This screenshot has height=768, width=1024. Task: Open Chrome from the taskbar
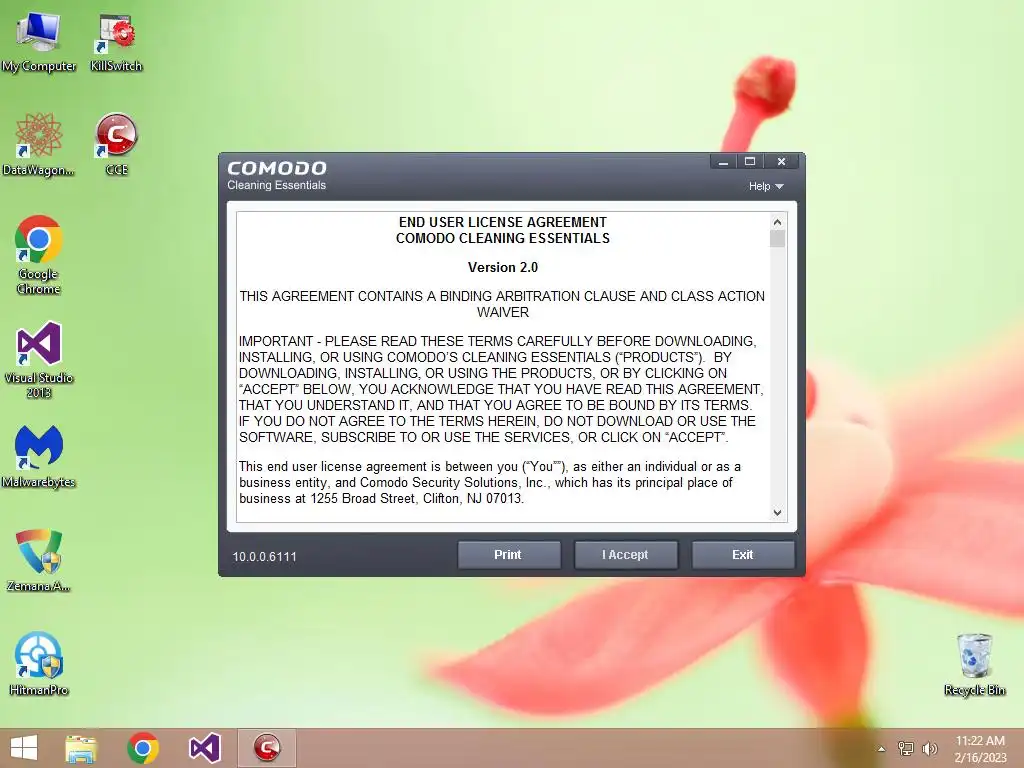(143, 748)
